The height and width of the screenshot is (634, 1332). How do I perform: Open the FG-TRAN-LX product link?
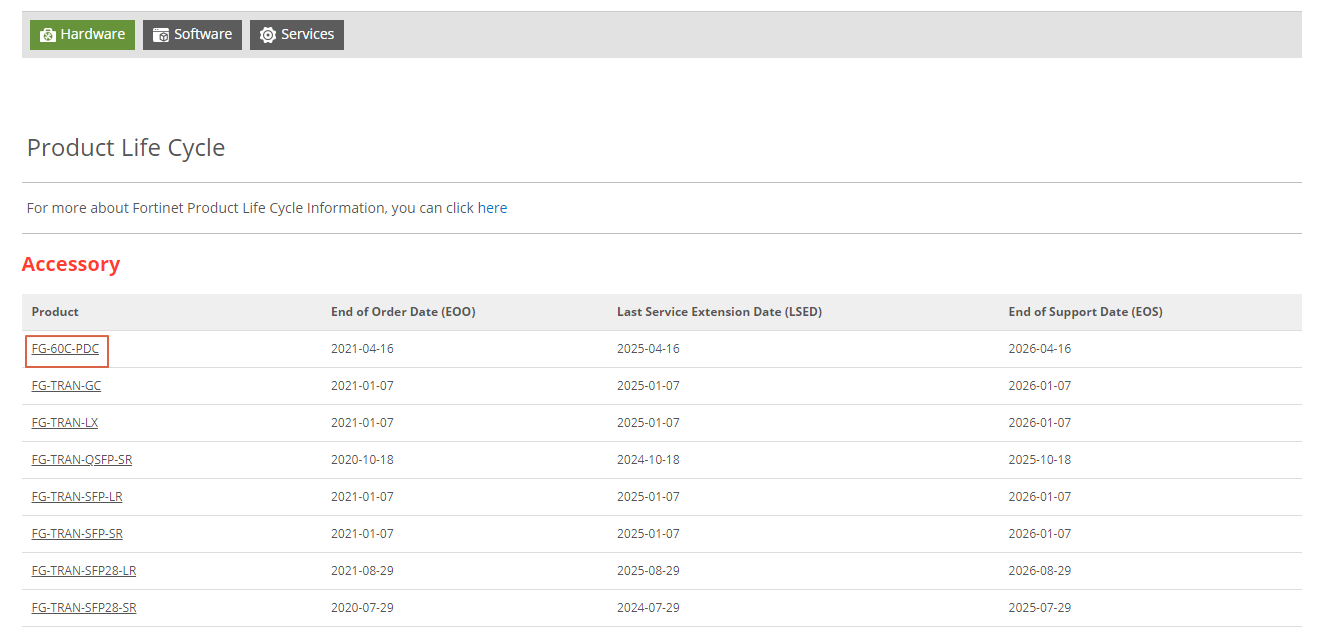65,423
